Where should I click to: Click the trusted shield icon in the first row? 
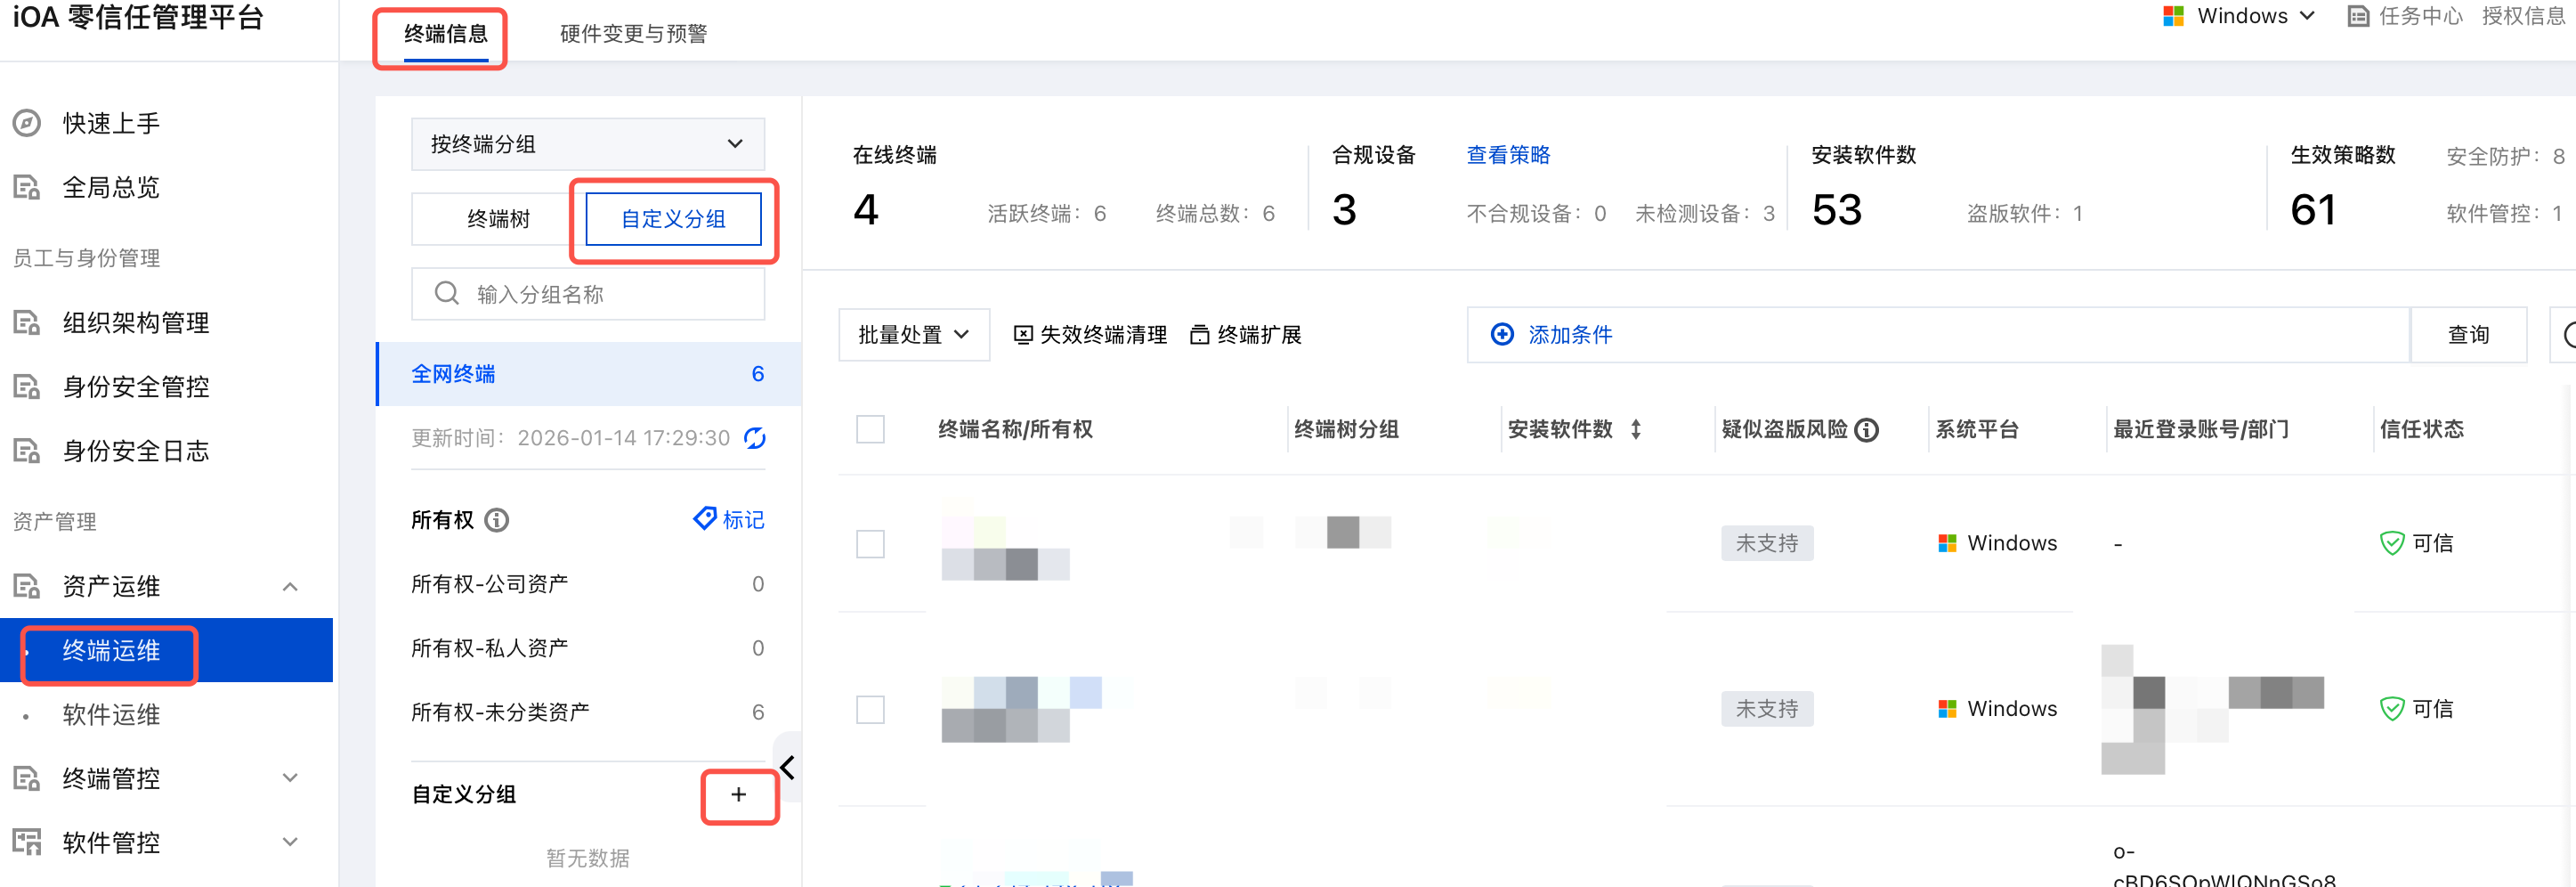pos(2392,543)
